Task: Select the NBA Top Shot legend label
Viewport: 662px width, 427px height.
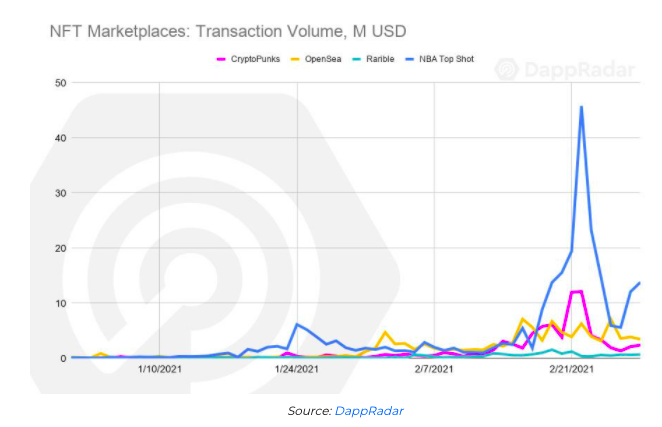Action: point(446,59)
